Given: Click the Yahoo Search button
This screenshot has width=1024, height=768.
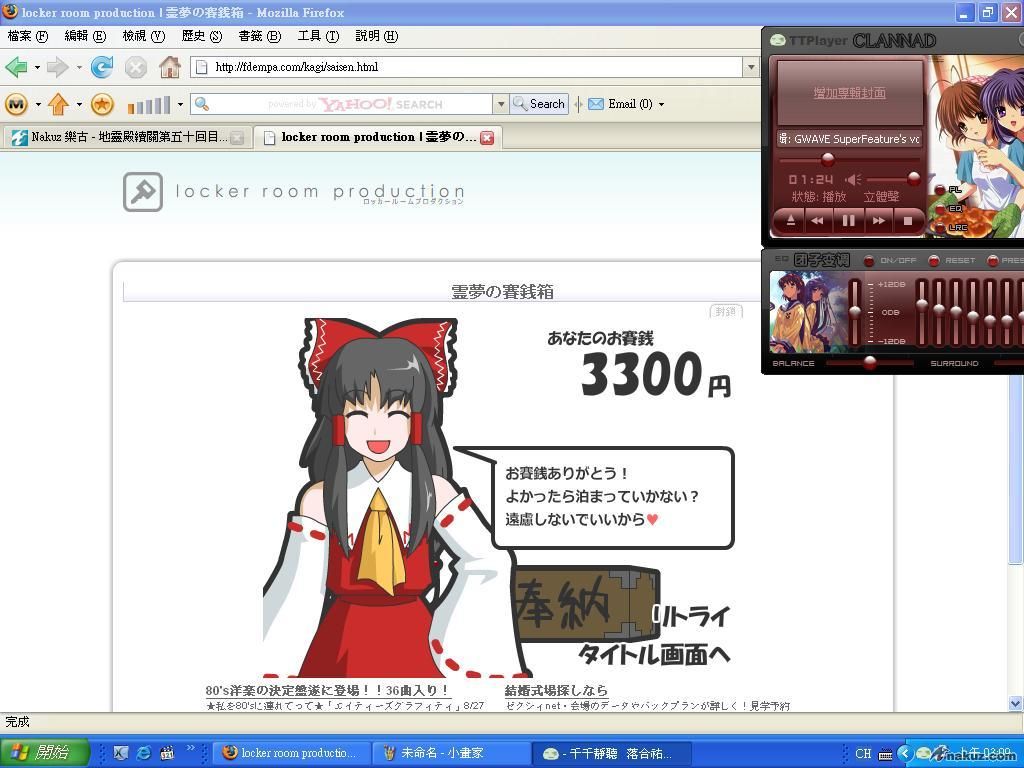Looking at the screenshot, I should (539, 104).
